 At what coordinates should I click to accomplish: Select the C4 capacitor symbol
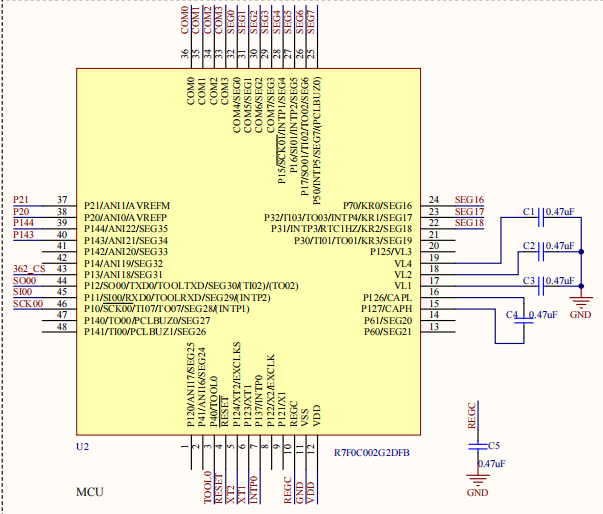coord(524,320)
